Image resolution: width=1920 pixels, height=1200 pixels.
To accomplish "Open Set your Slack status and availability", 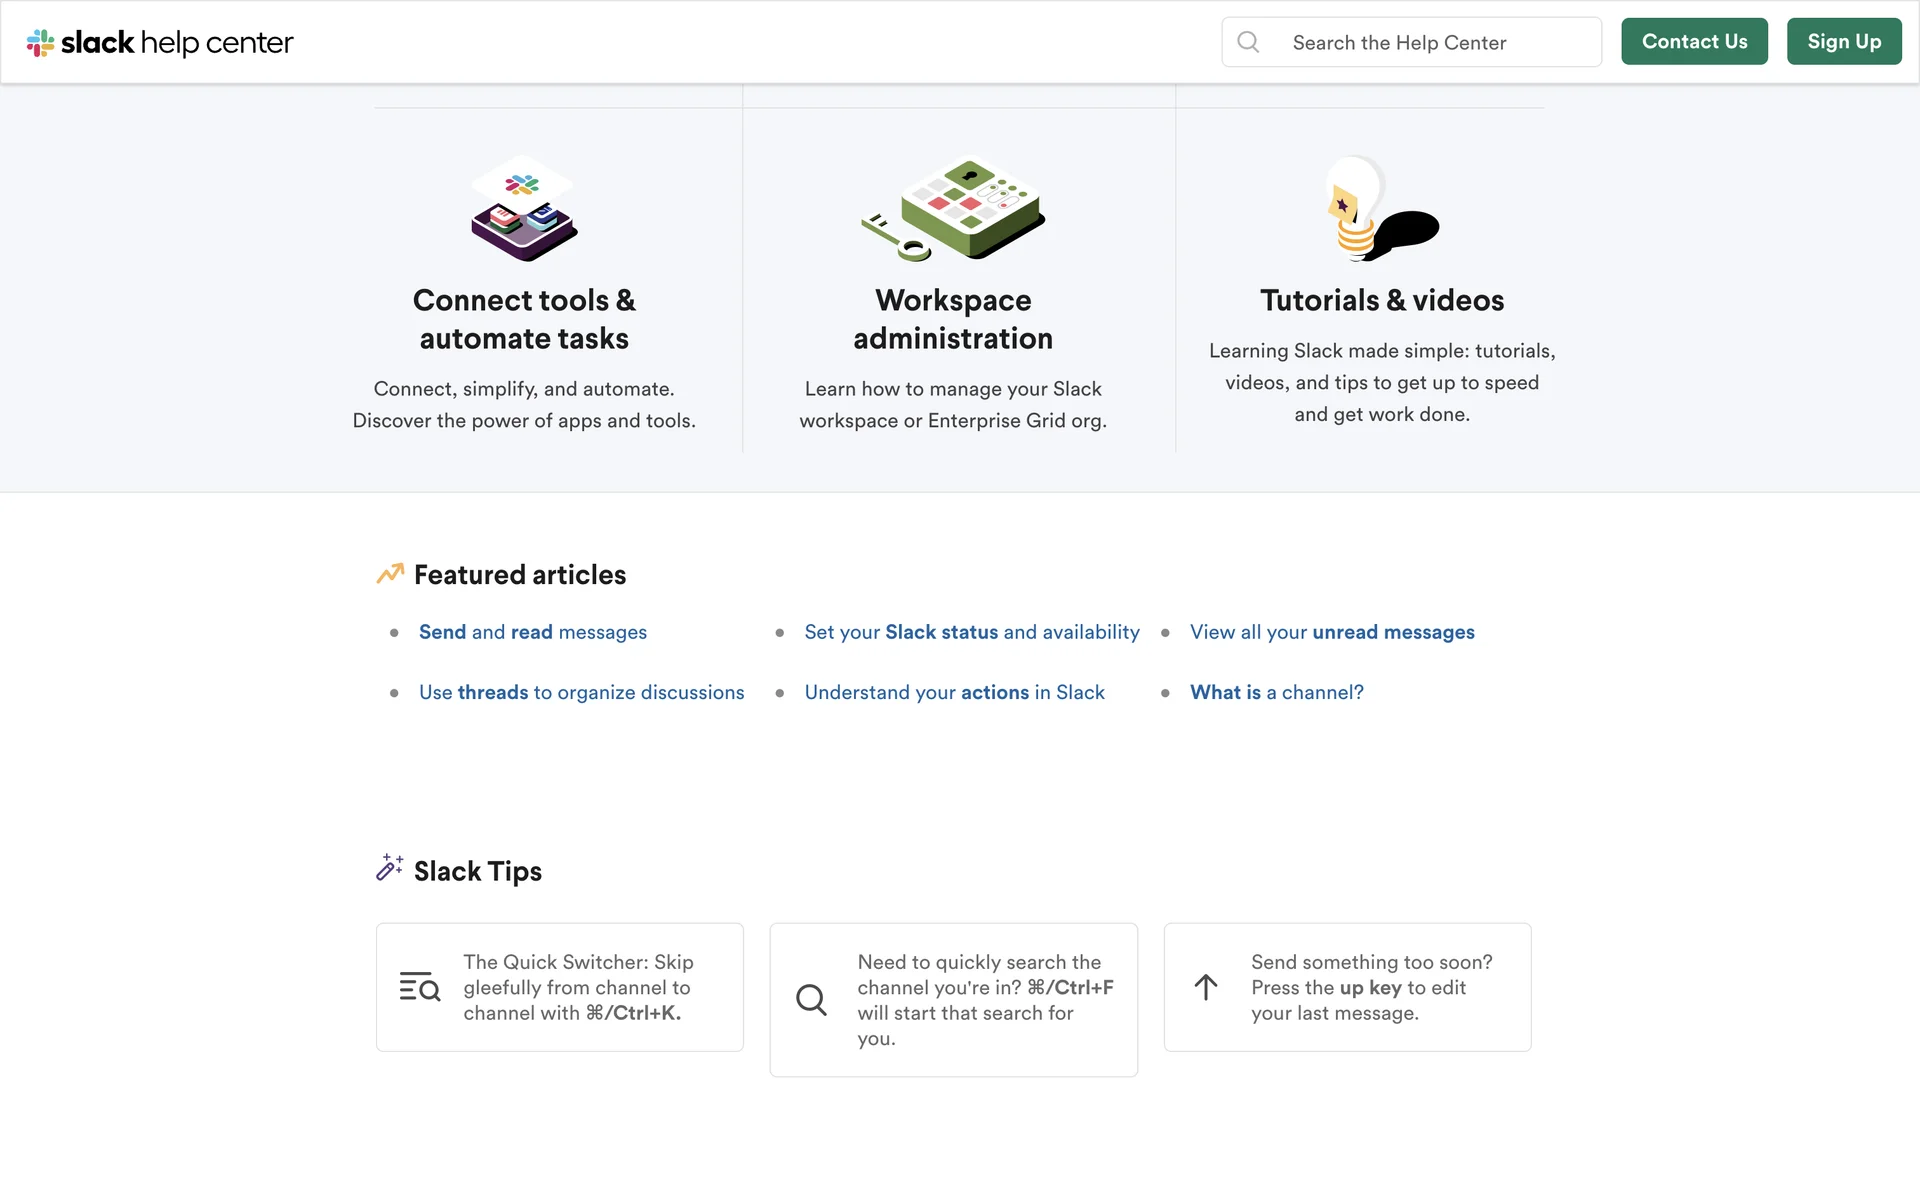I will tap(971, 632).
